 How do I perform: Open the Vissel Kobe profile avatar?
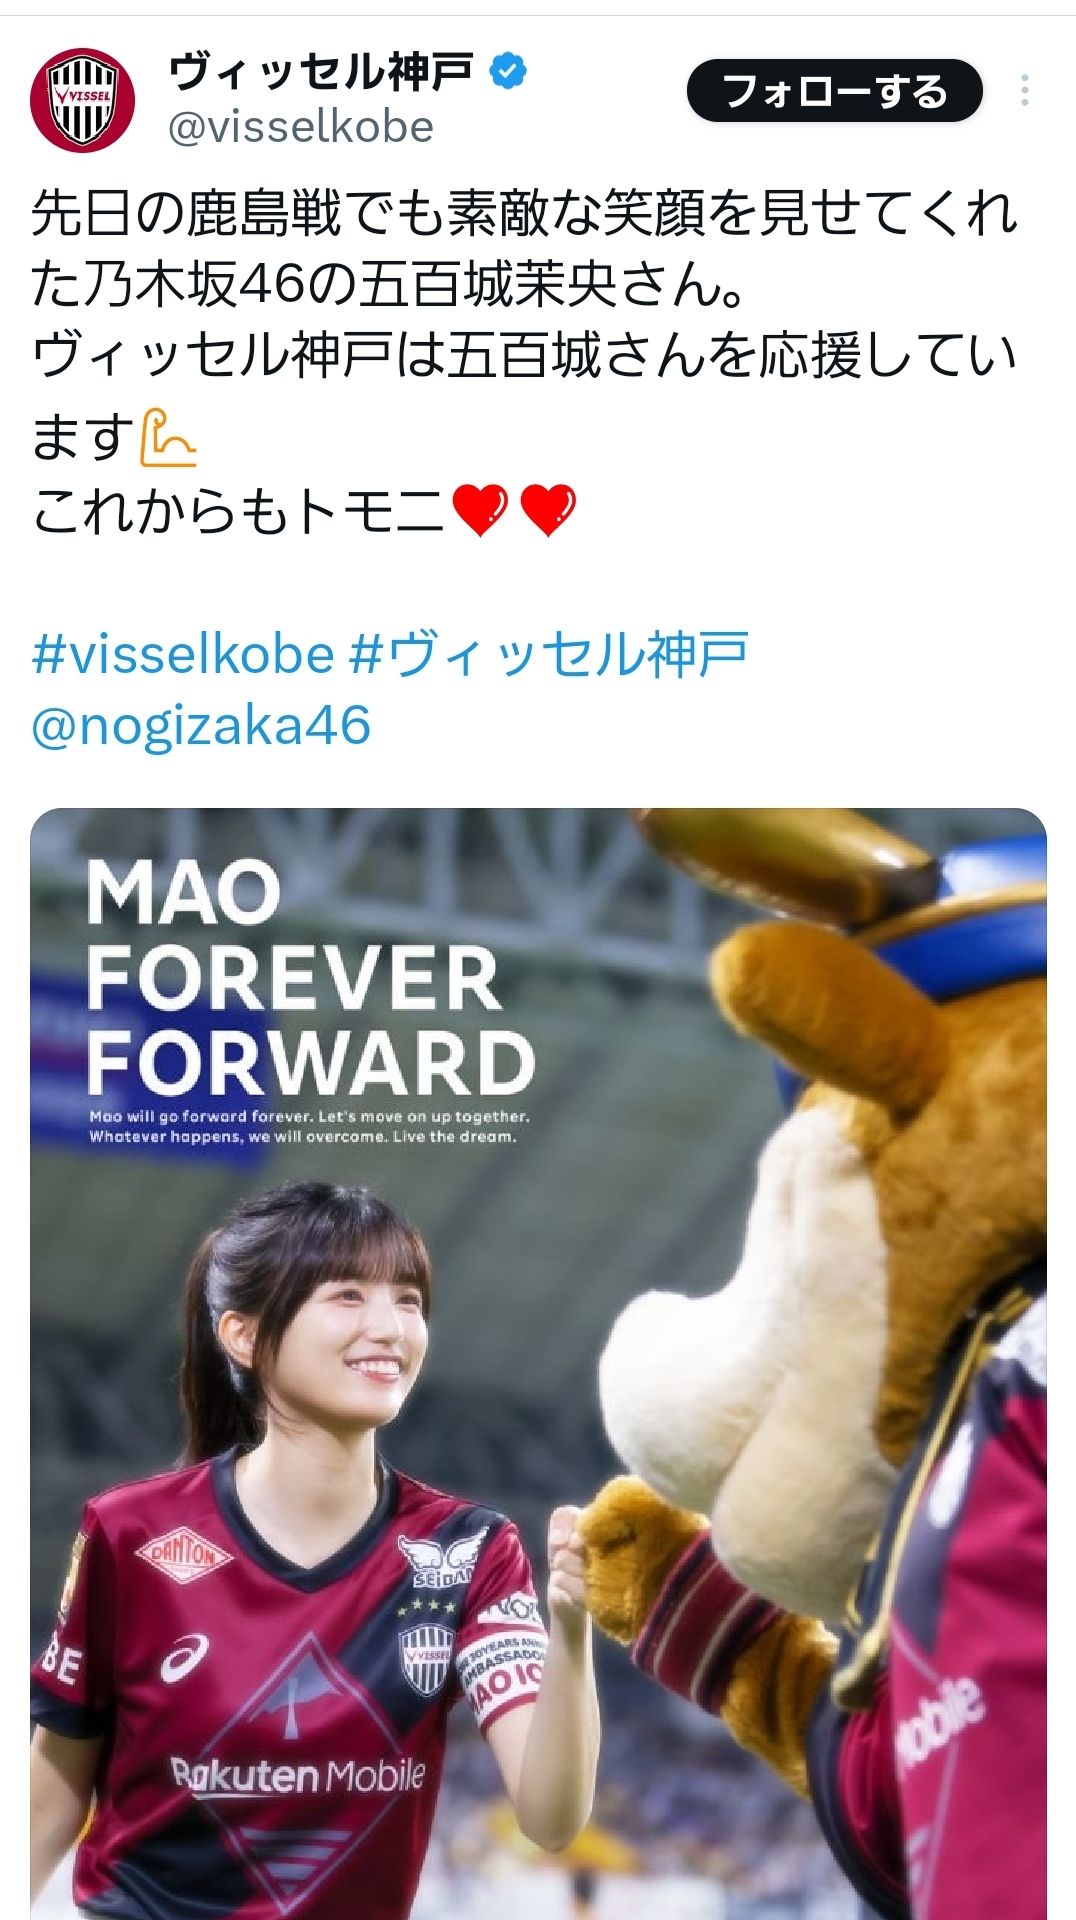point(82,100)
